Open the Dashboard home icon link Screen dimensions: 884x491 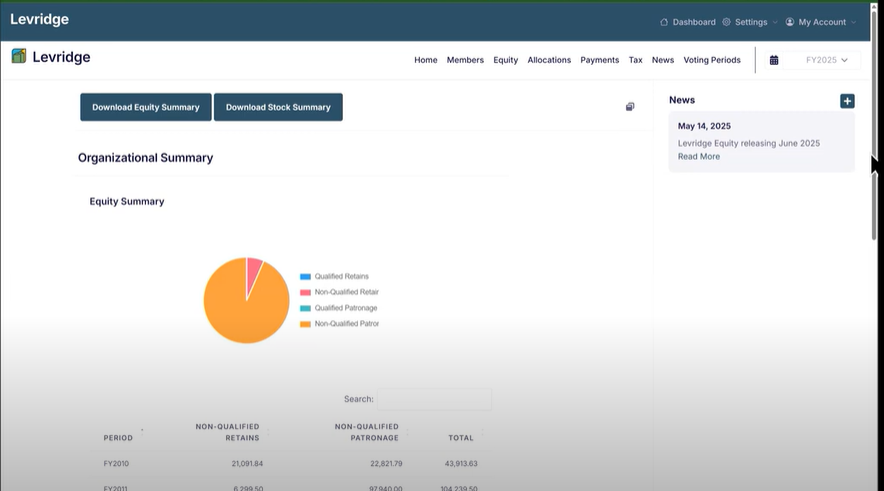coord(664,22)
